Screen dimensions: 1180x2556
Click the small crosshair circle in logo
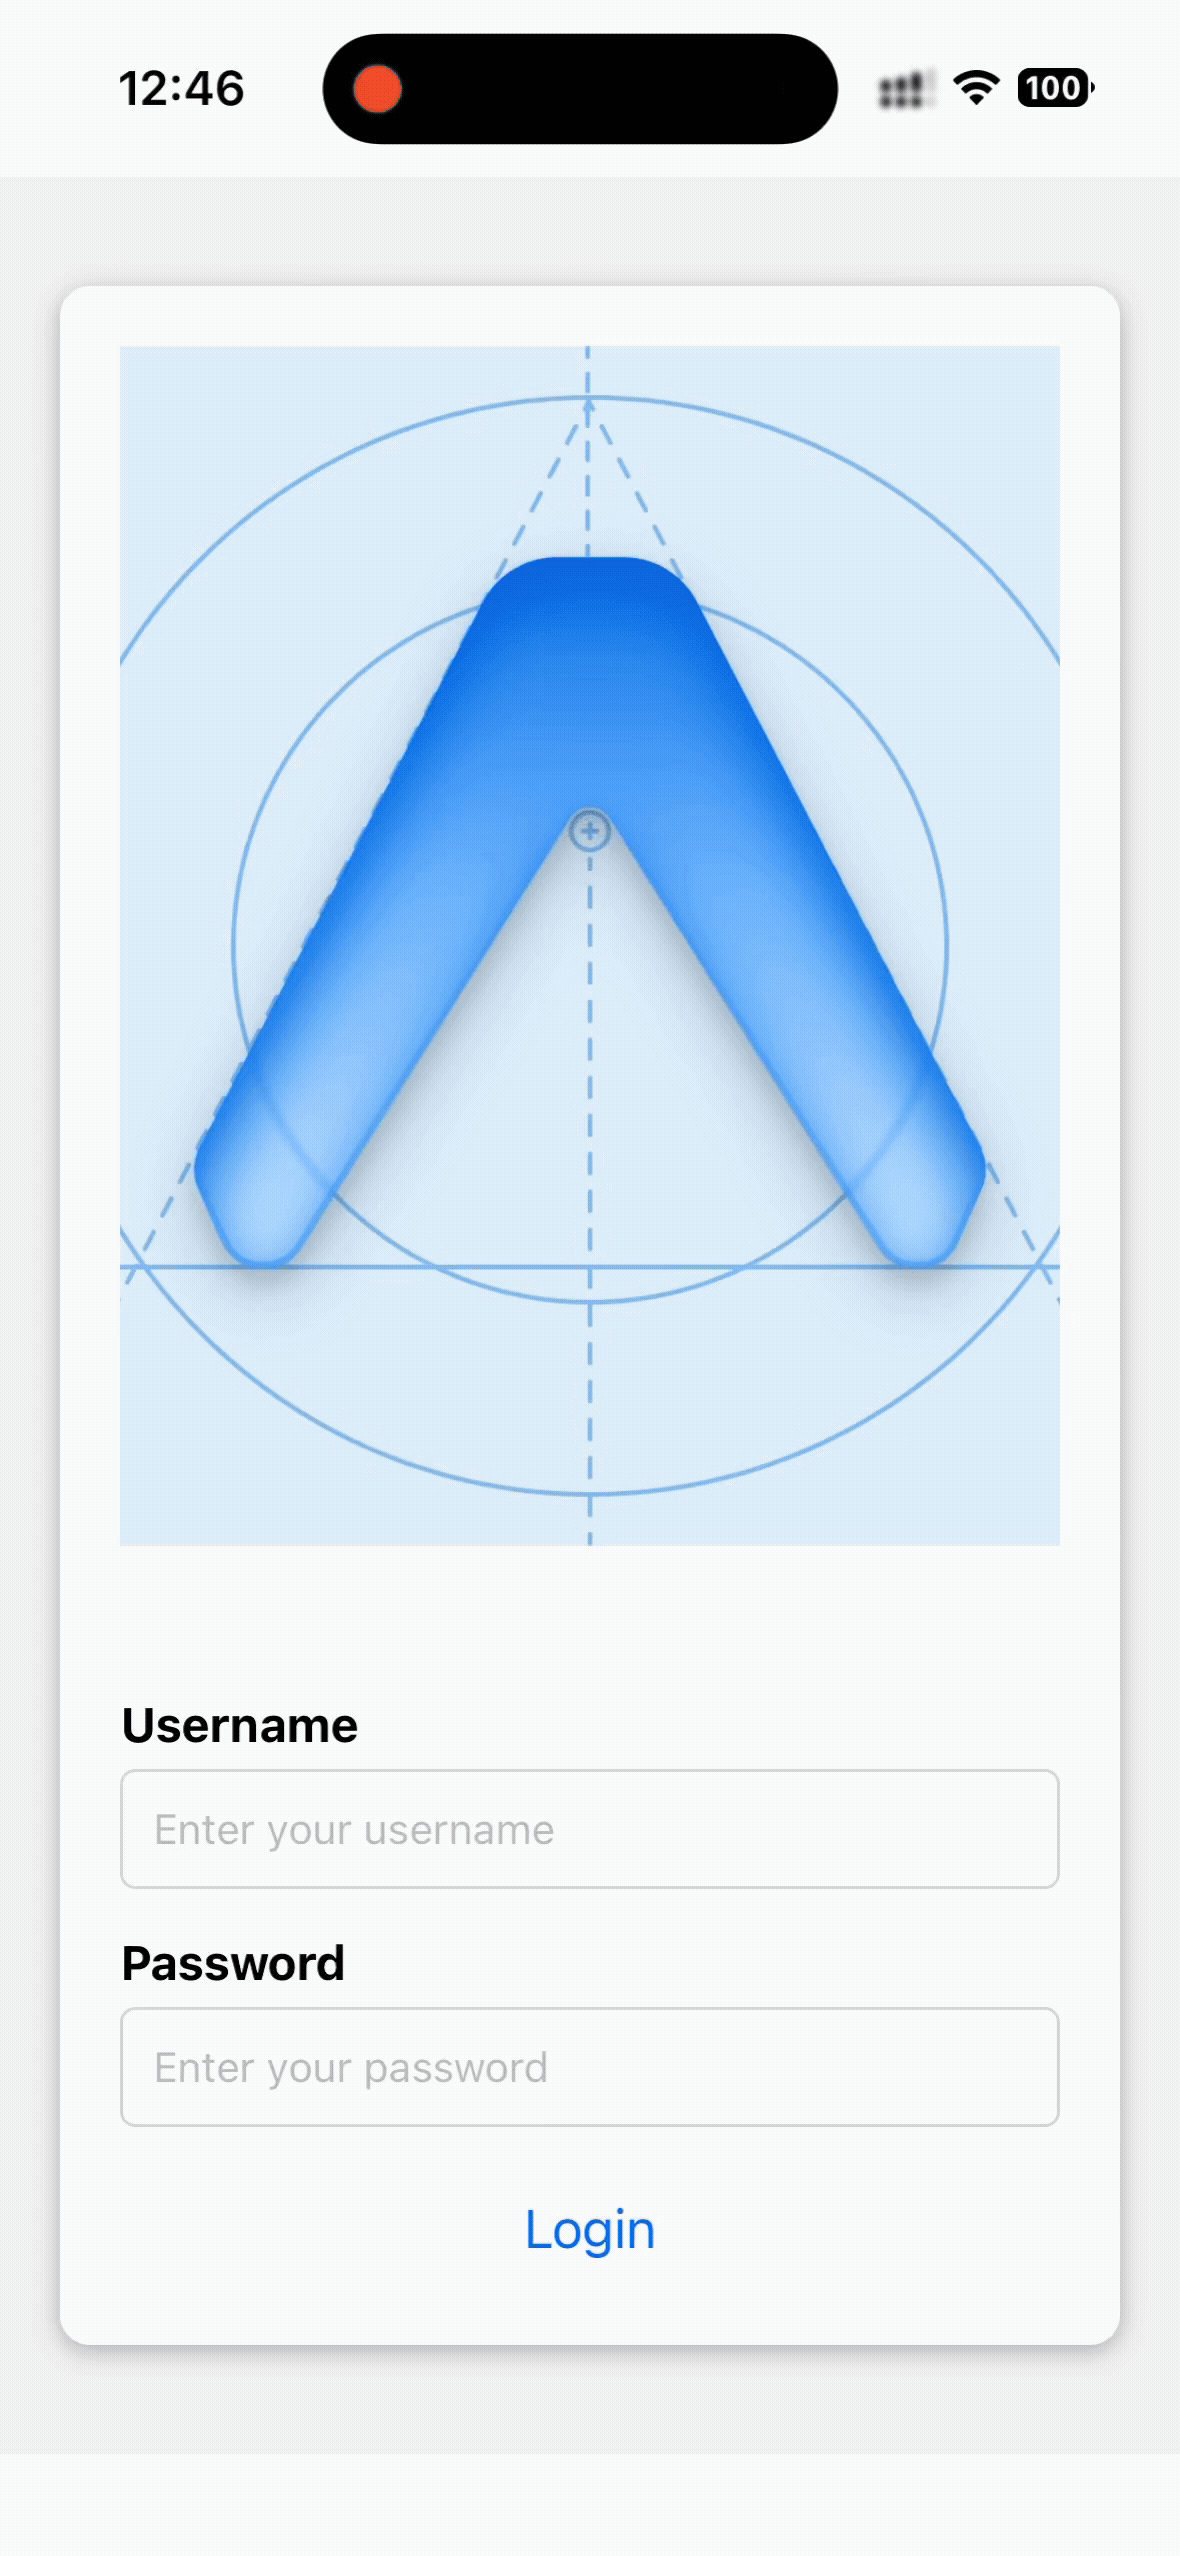coord(589,831)
